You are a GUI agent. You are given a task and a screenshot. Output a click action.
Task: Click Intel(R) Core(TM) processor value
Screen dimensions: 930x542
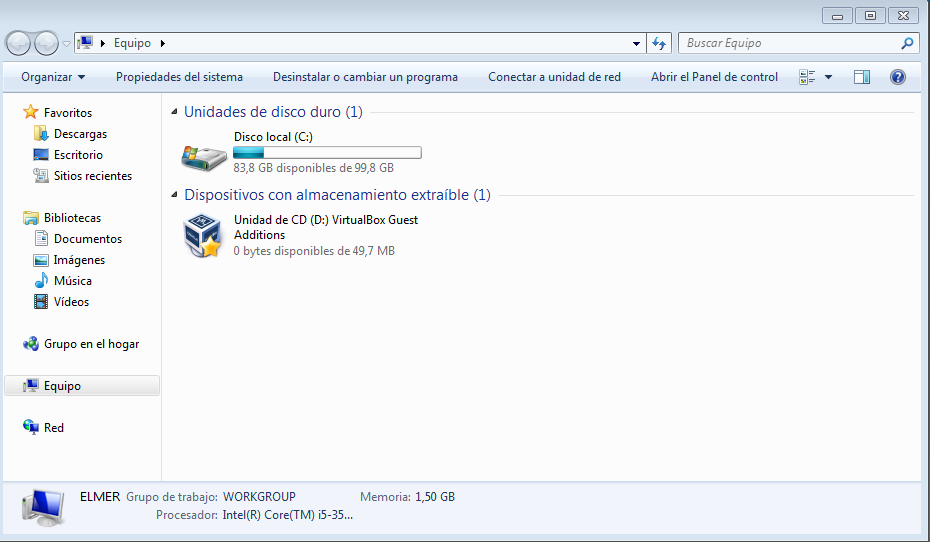coord(288,515)
